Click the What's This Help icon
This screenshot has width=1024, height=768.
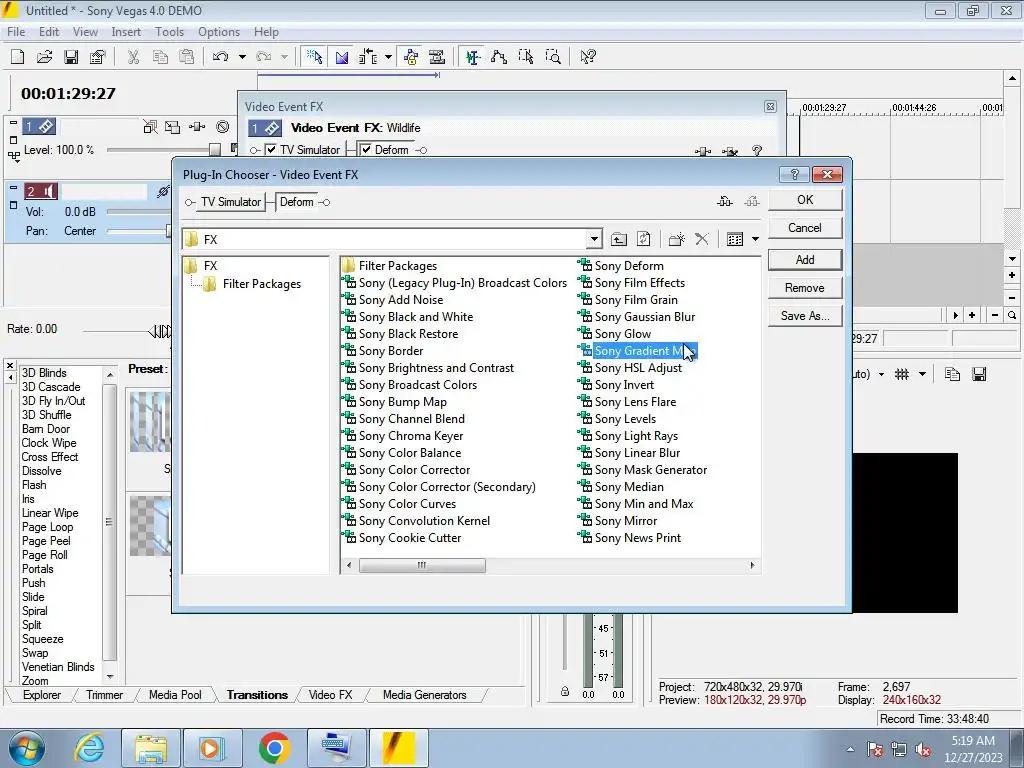[588, 57]
